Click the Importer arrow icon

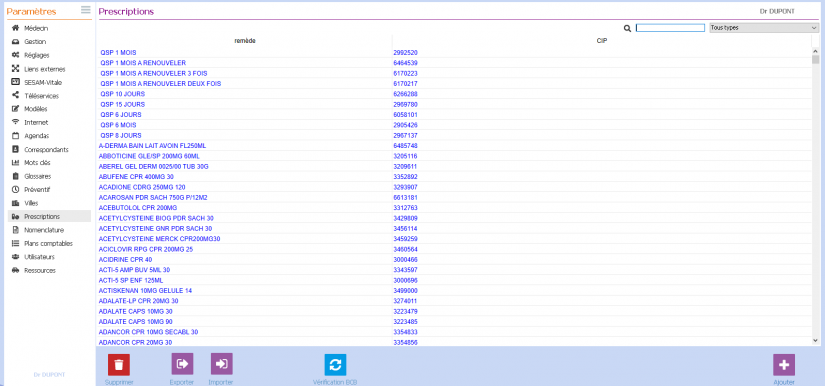click(222, 363)
